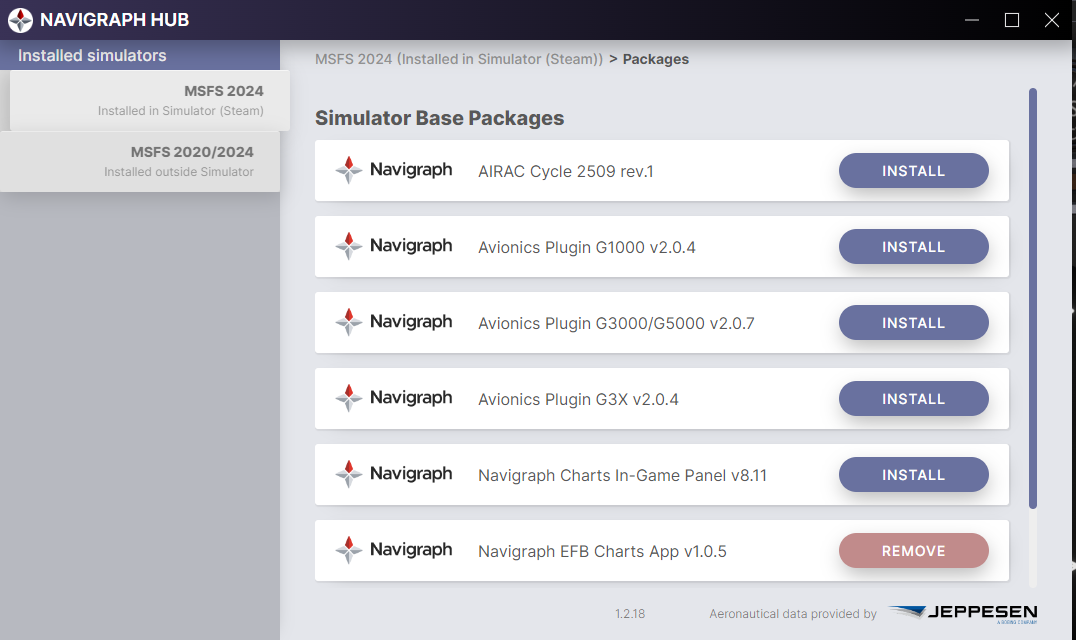Click the Navigraph logo on EFB Charts App row

[394, 550]
